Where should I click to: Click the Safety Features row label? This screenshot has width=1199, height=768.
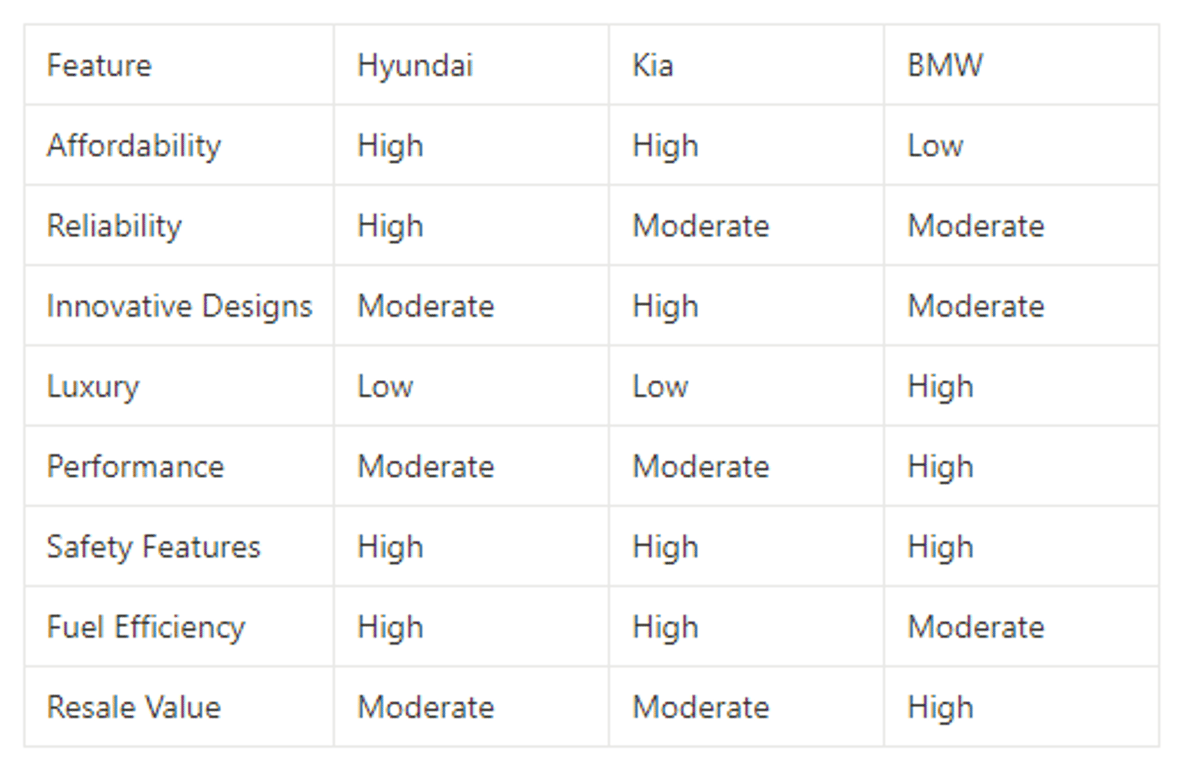pyautogui.click(x=179, y=547)
